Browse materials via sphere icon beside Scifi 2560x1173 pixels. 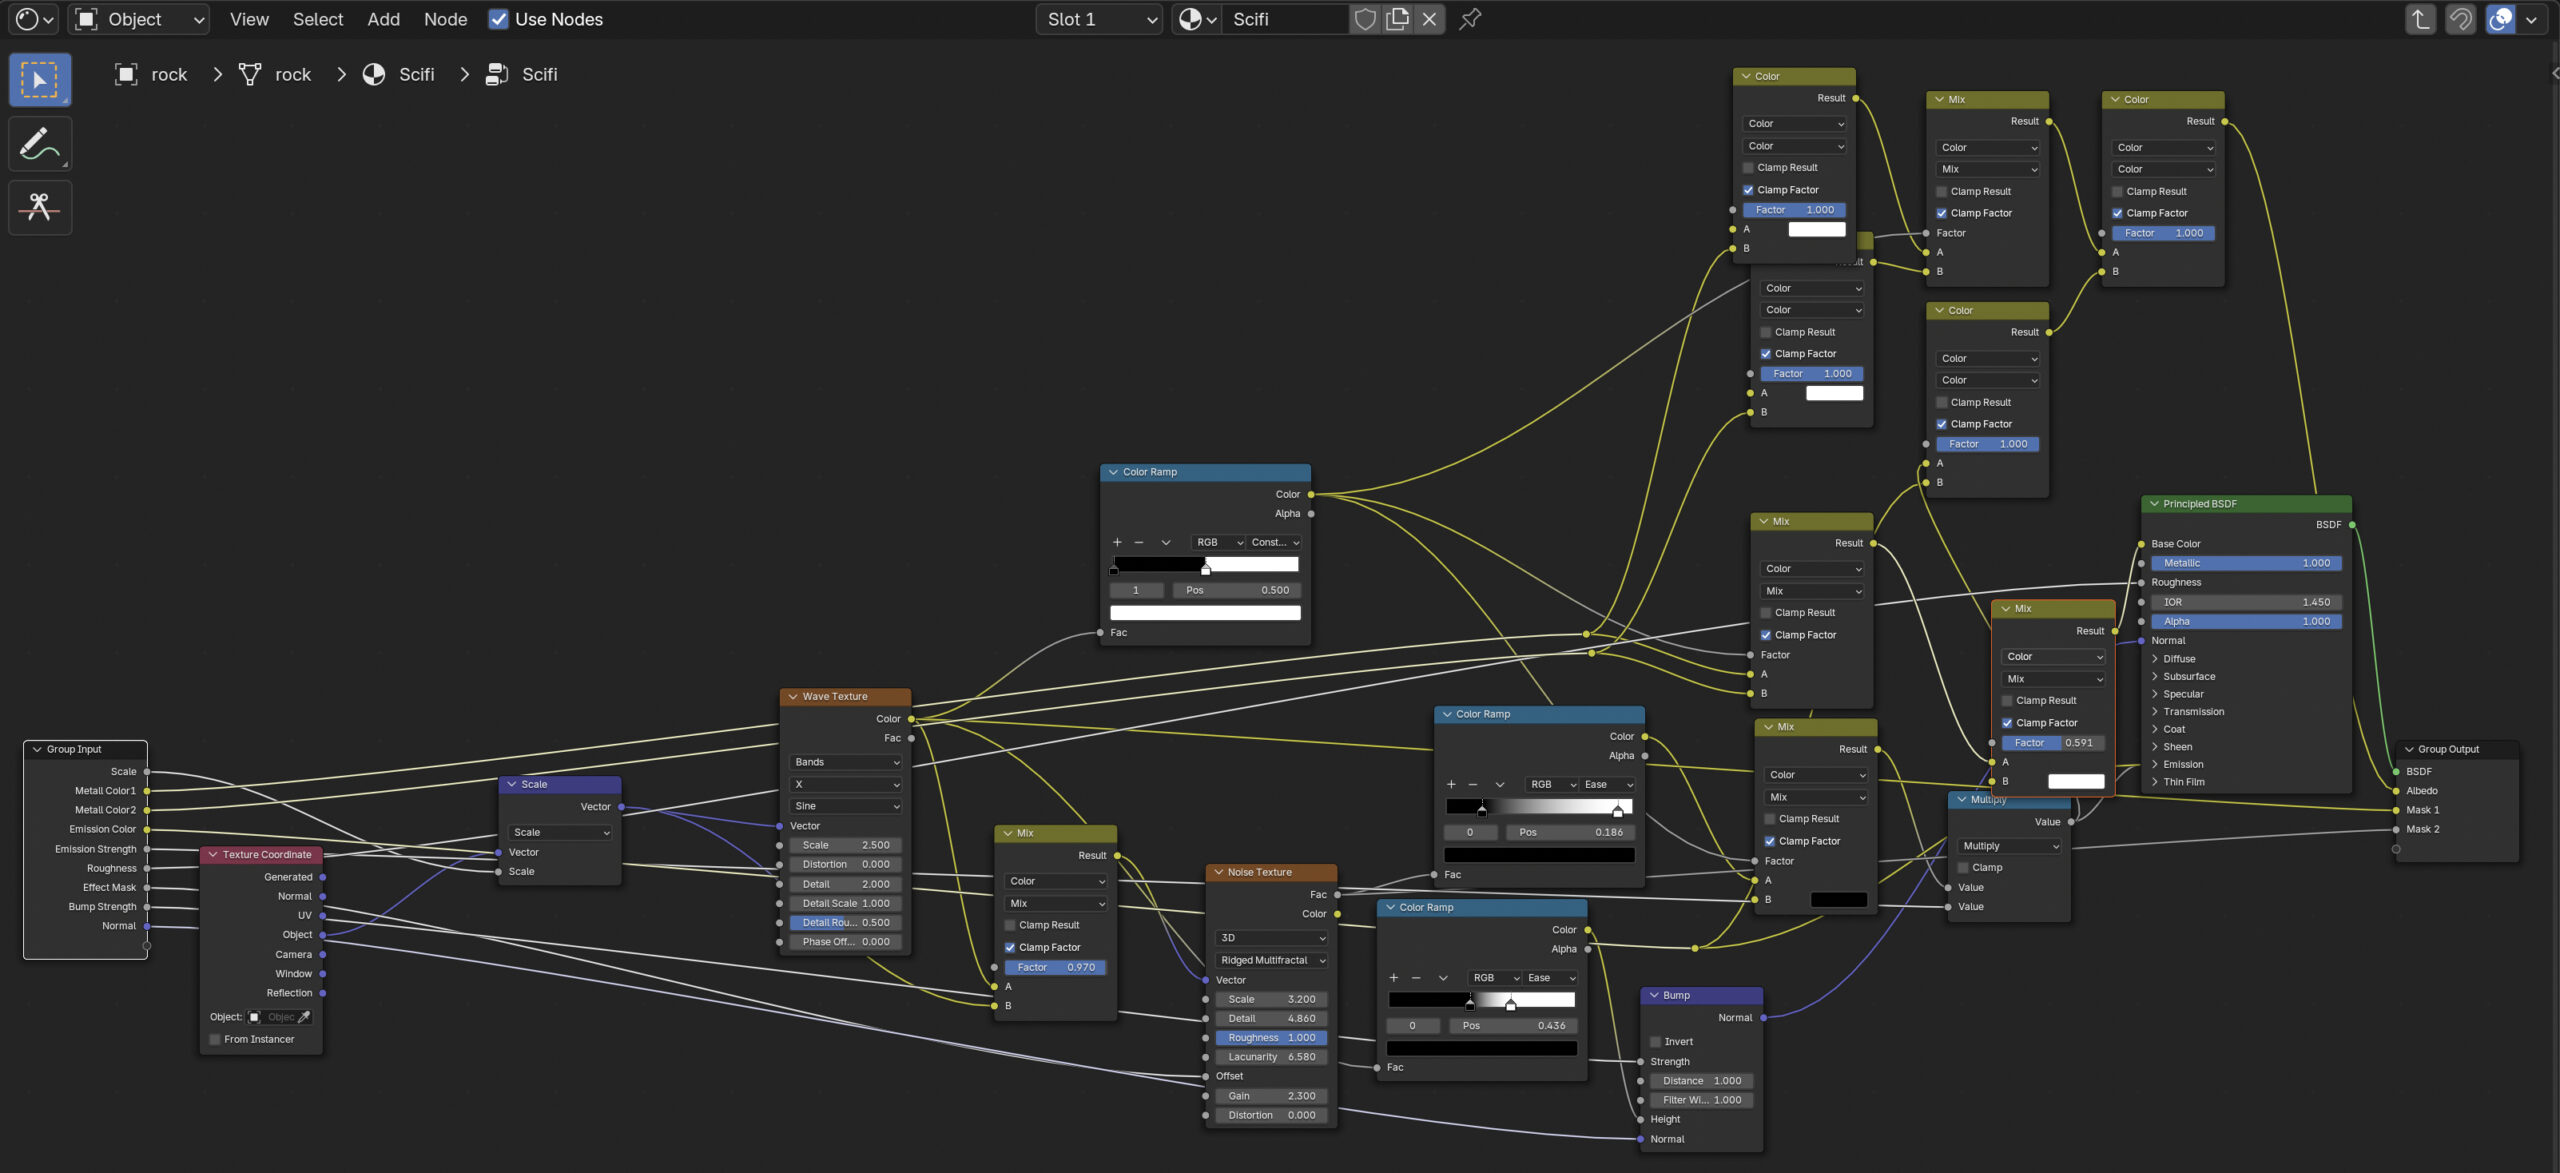1197,19
